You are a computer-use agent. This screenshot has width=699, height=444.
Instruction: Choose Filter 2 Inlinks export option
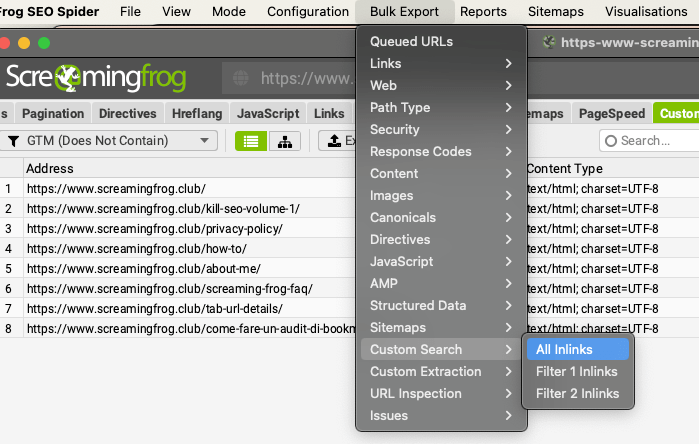576,394
